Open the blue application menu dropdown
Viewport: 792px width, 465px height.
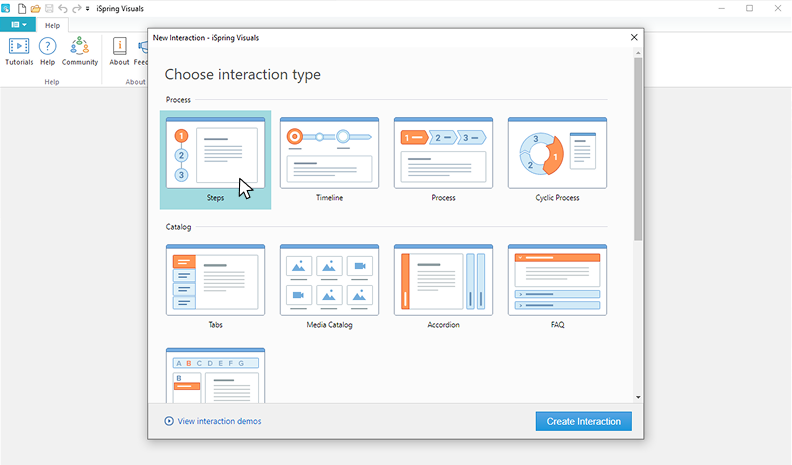tap(19, 25)
